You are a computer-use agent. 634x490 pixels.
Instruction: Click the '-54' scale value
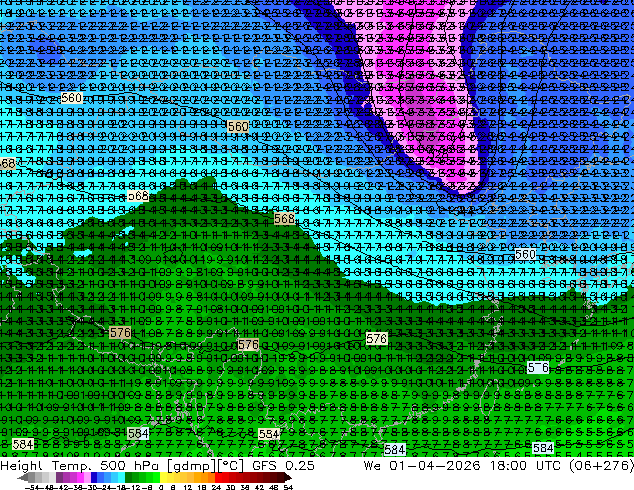click(32, 487)
